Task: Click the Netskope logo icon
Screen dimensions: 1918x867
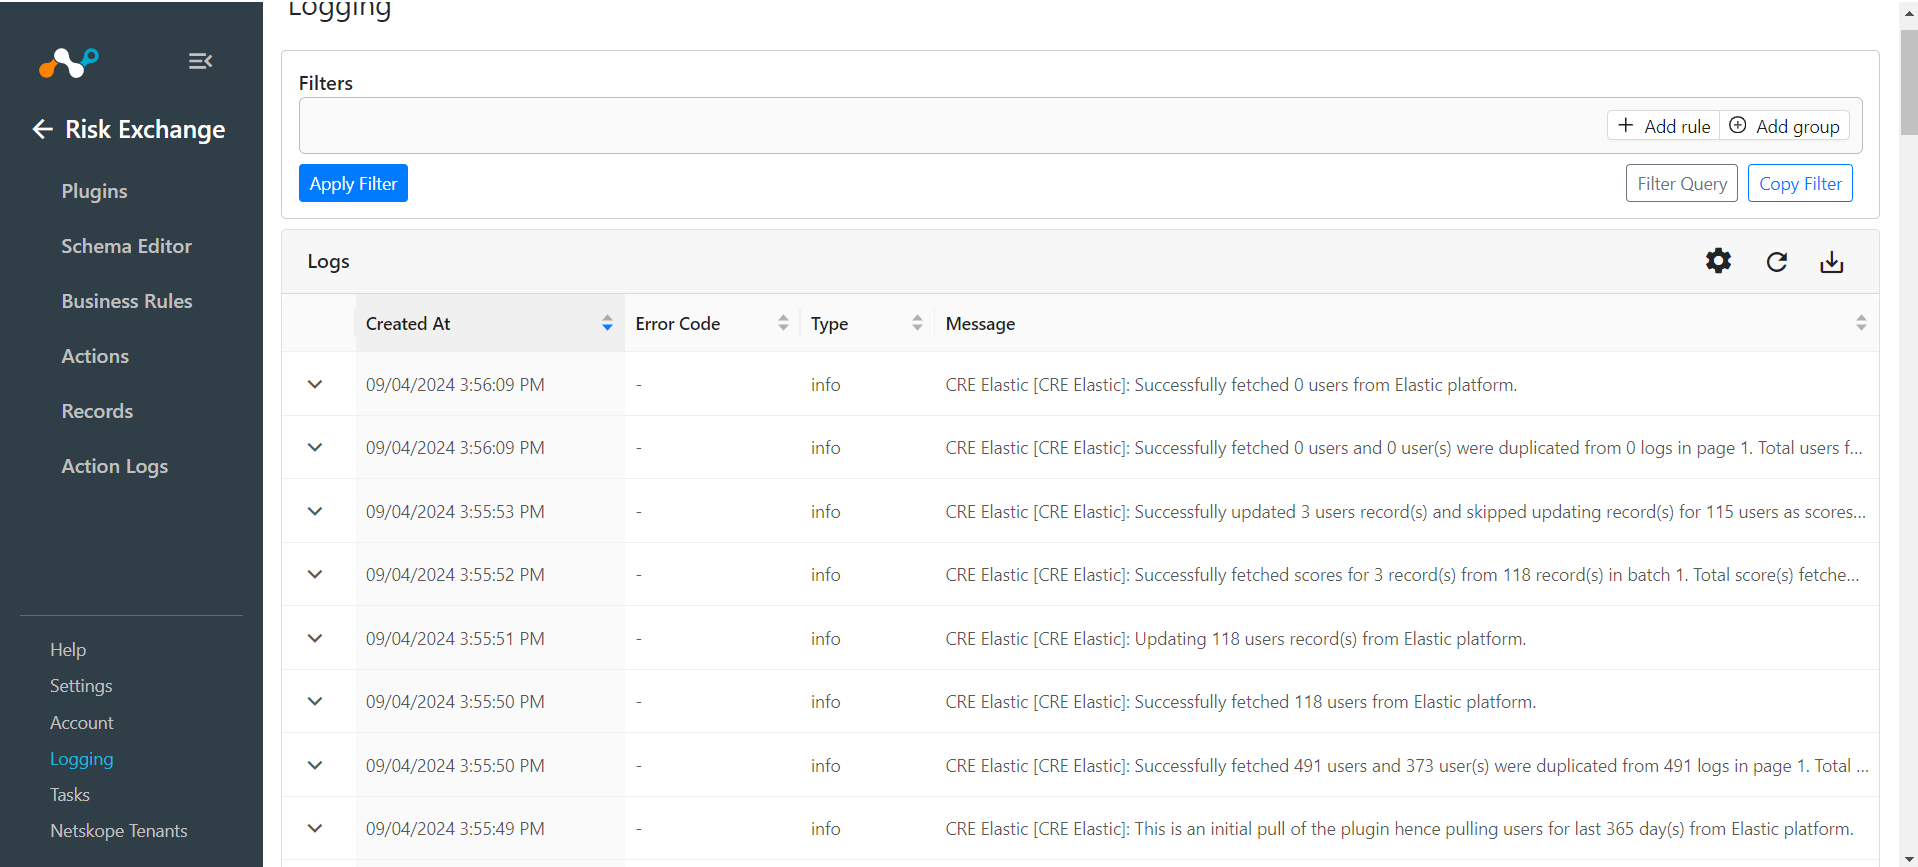Action: 69,62
